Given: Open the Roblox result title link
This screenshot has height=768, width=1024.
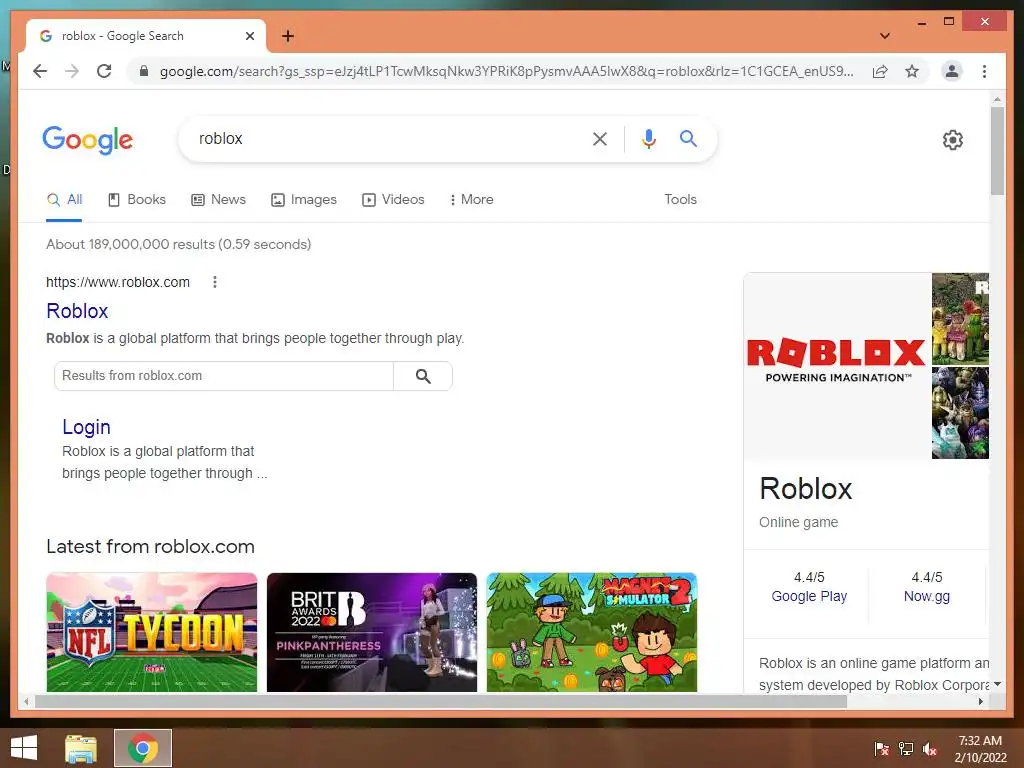Looking at the screenshot, I should click(77, 311).
